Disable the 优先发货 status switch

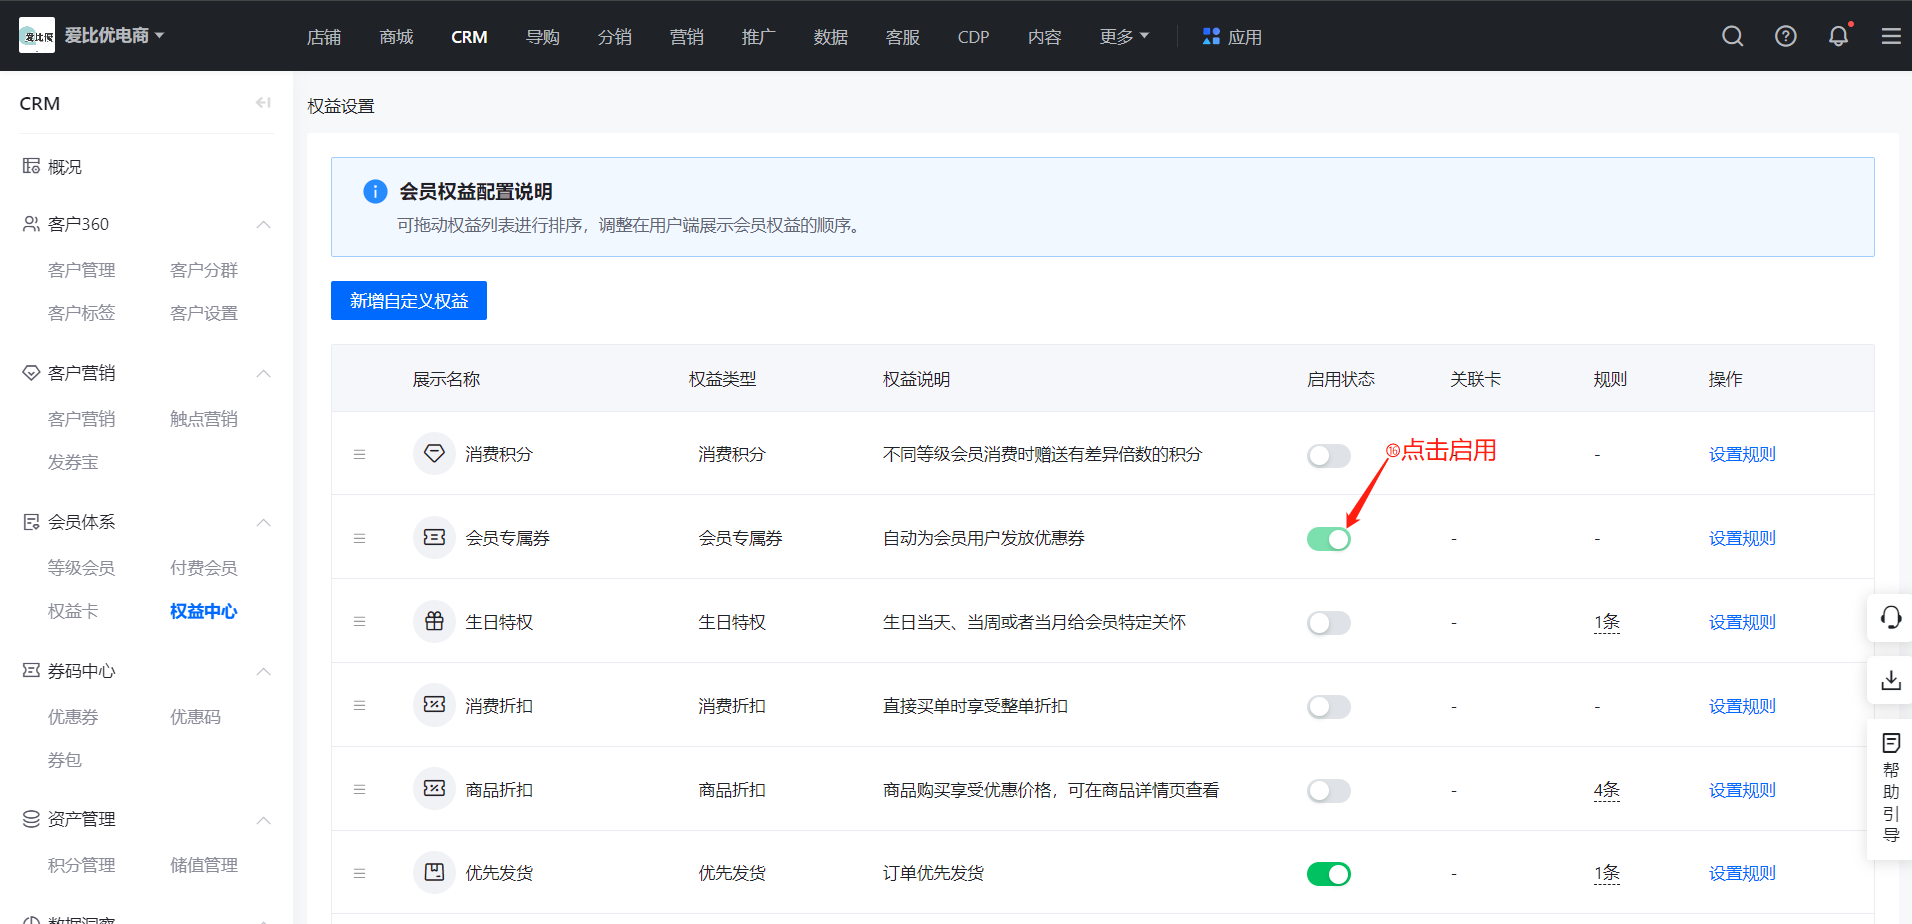pyautogui.click(x=1329, y=874)
